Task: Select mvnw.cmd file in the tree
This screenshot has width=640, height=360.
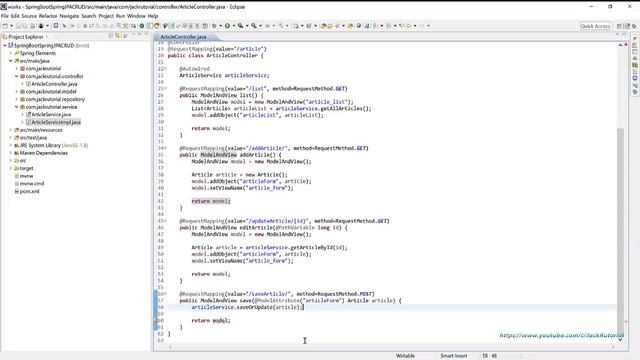Action: [x=32, y=184]
